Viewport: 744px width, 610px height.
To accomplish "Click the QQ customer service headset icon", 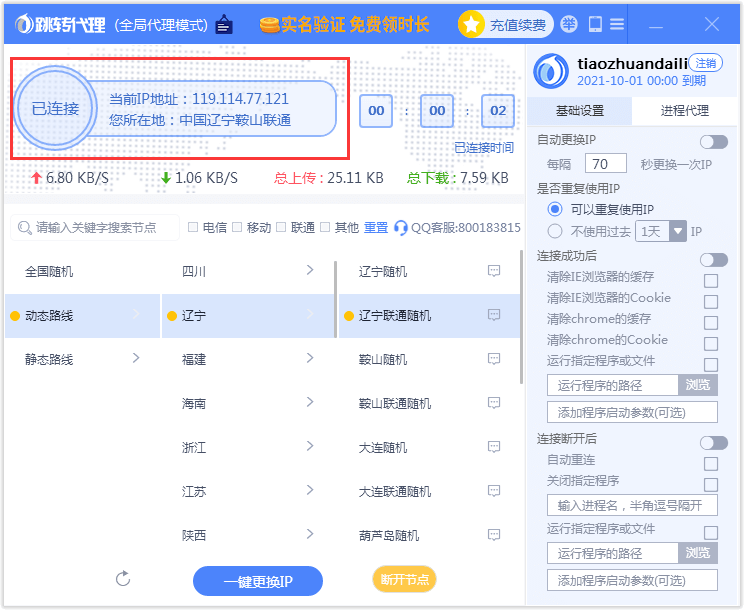I will (x=401, y=228).
